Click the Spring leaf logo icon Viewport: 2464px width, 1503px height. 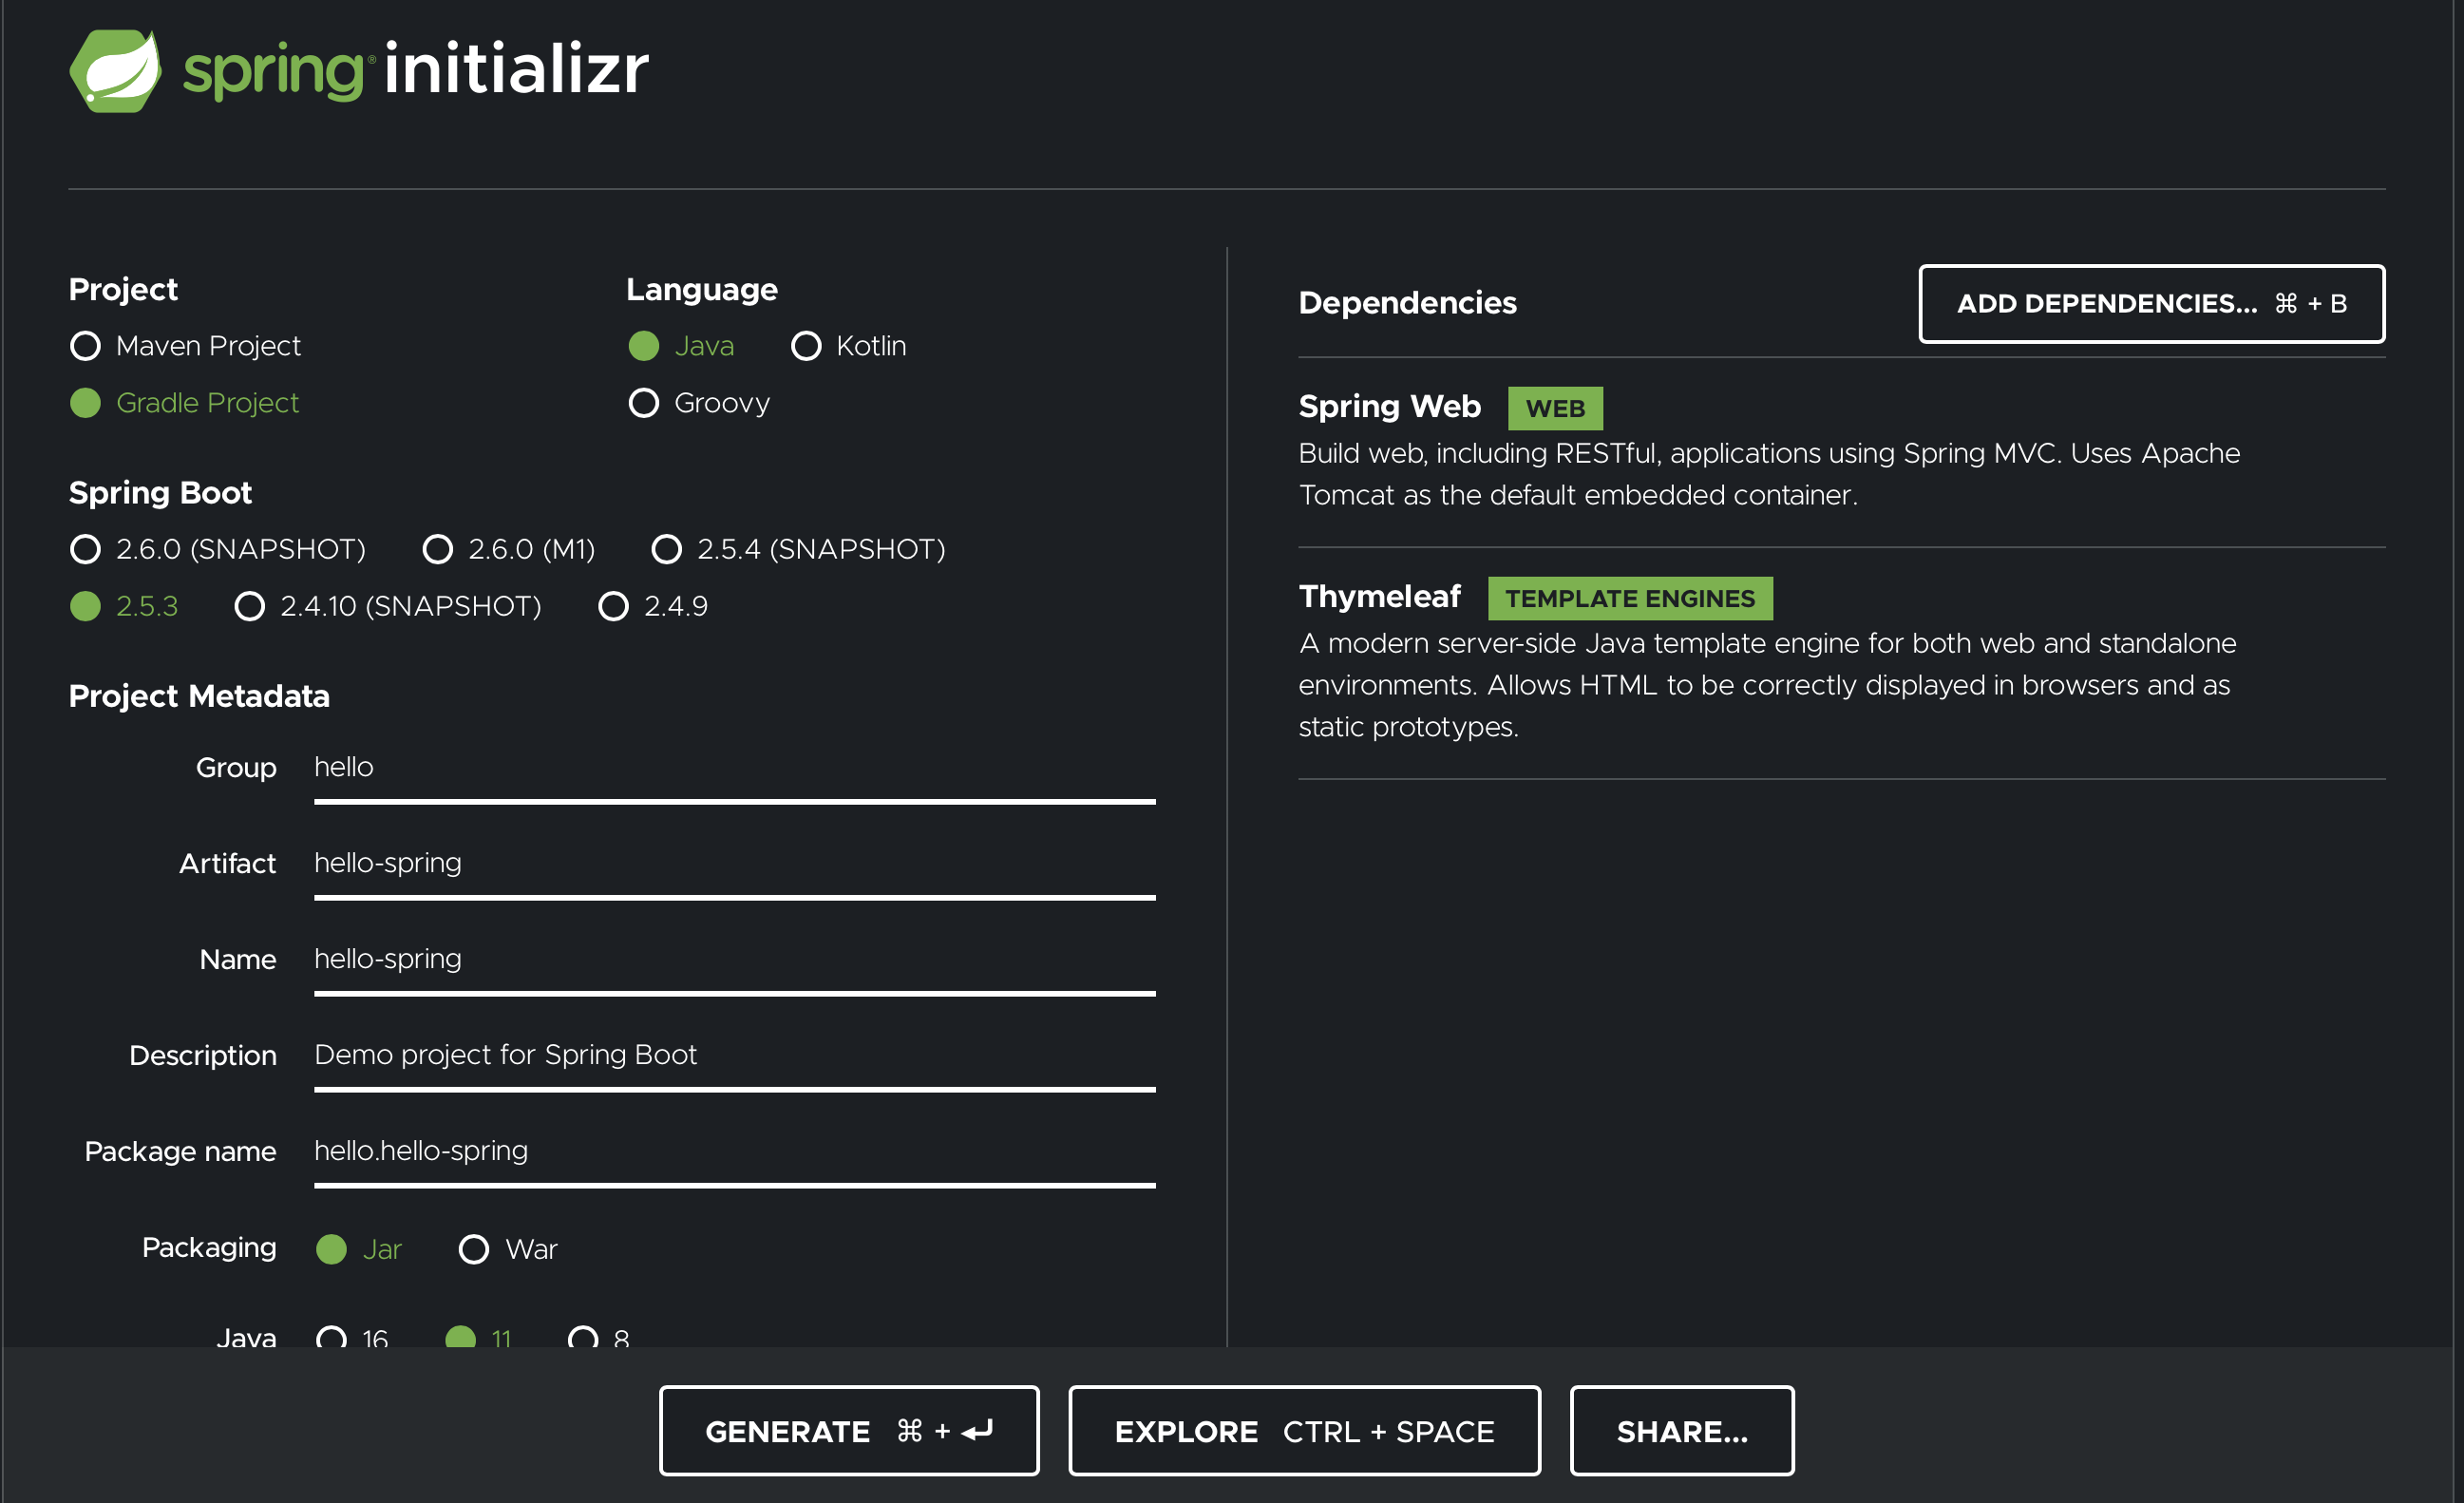pyautogui.click(x=115, y=71)
